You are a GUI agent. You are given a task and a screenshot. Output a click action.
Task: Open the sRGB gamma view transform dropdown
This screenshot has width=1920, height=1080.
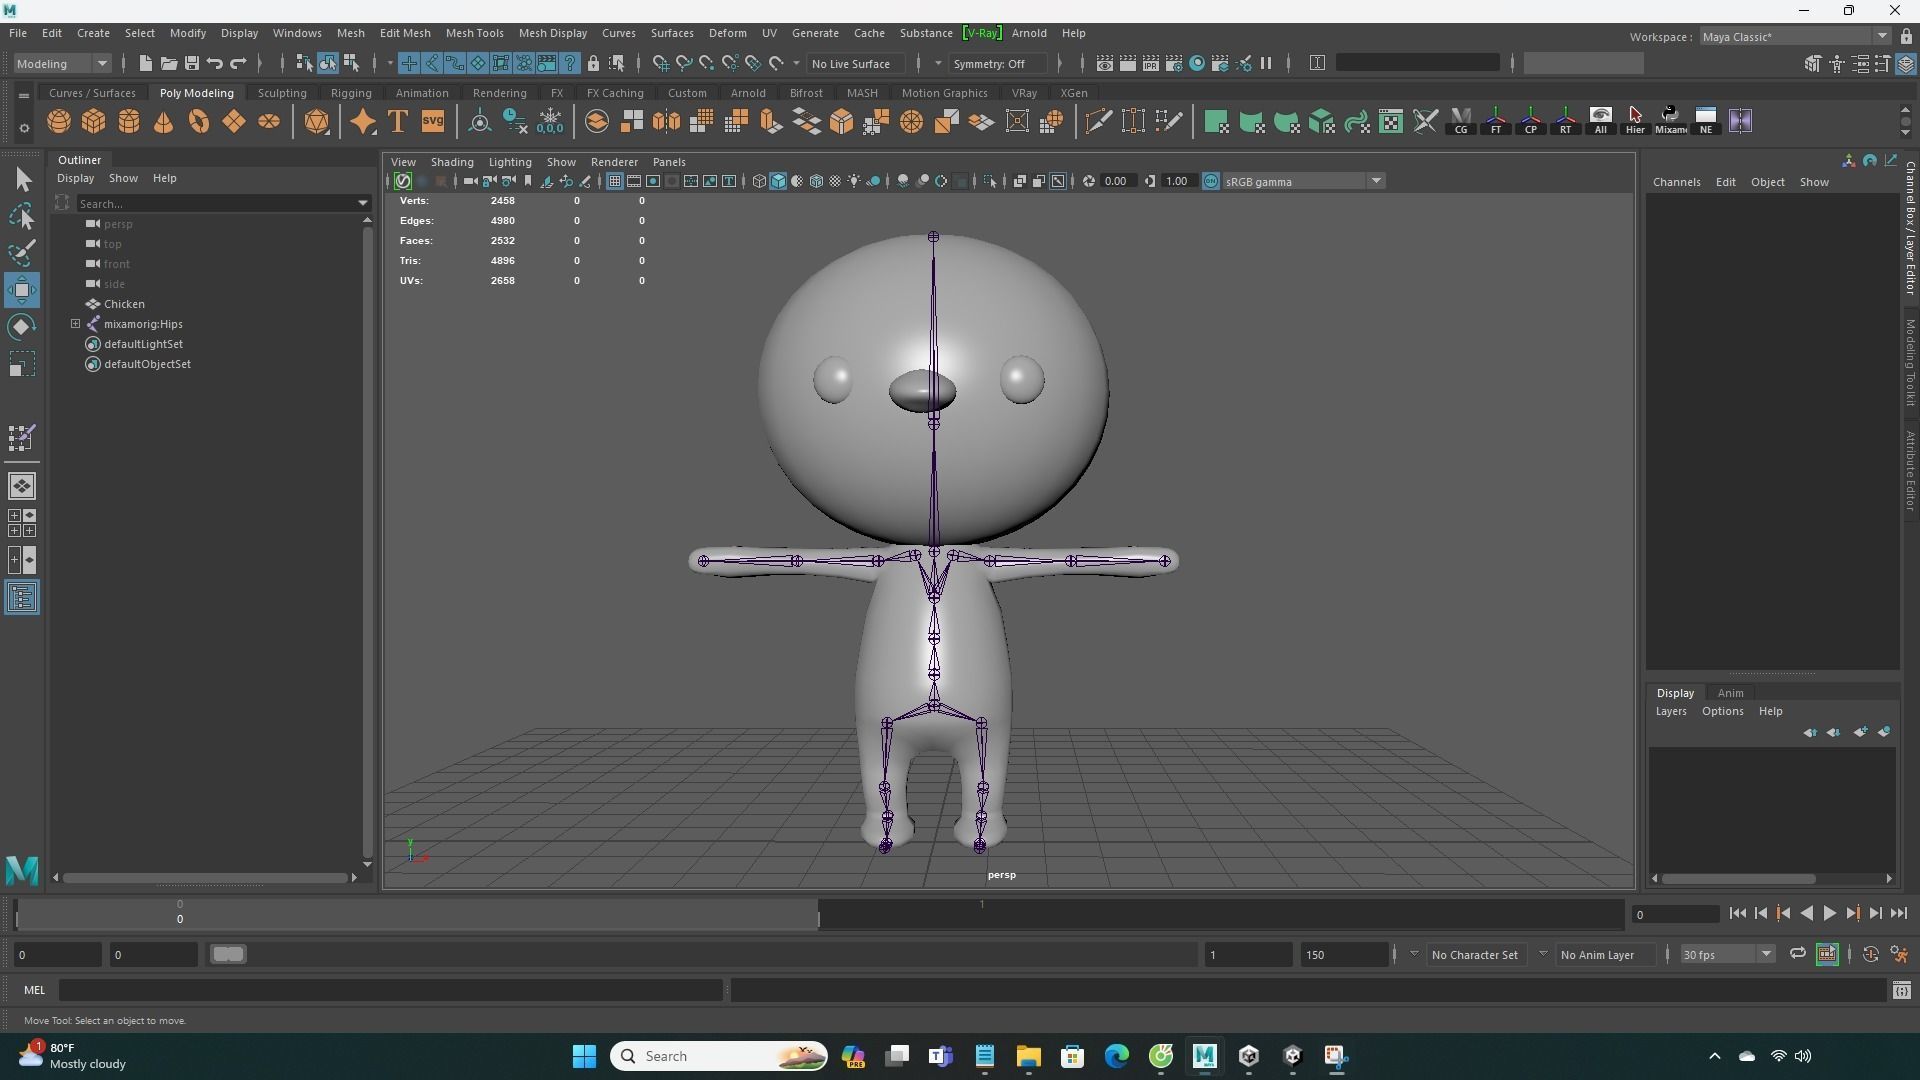(1304, 181)
